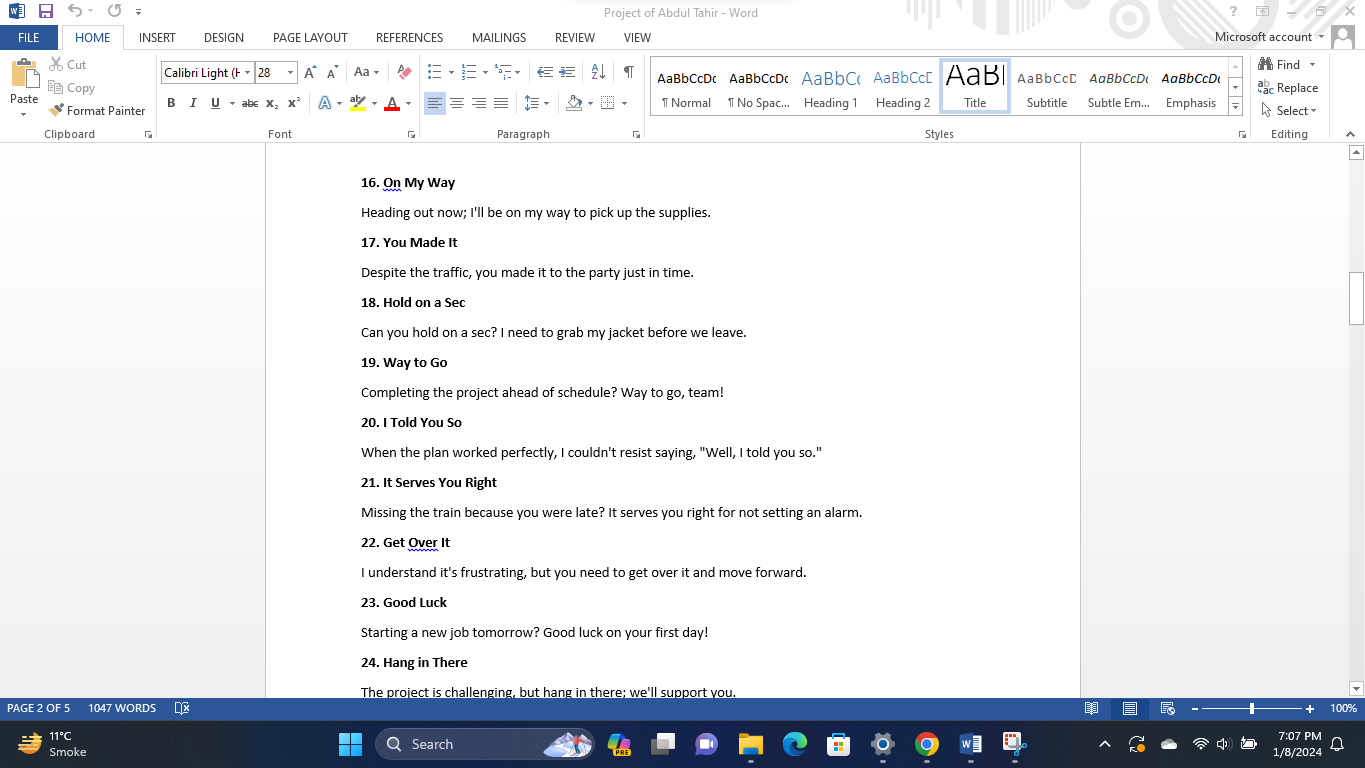The width and height of the screenshot is (1365, 768).
Task: Switch to DESIGN tab
Action: pyautogui.click(x=224, y=37)
